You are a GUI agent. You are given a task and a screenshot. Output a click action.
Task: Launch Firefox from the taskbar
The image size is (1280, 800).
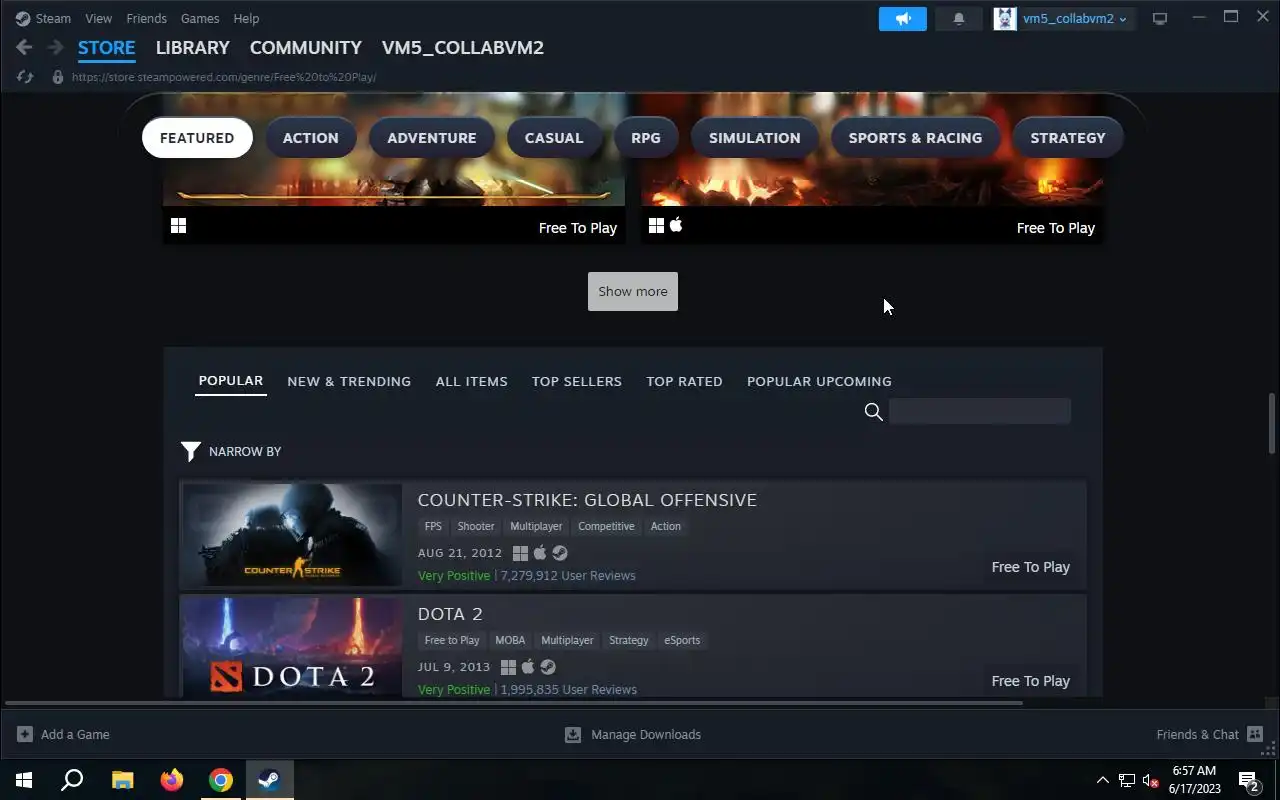point(172,780)
